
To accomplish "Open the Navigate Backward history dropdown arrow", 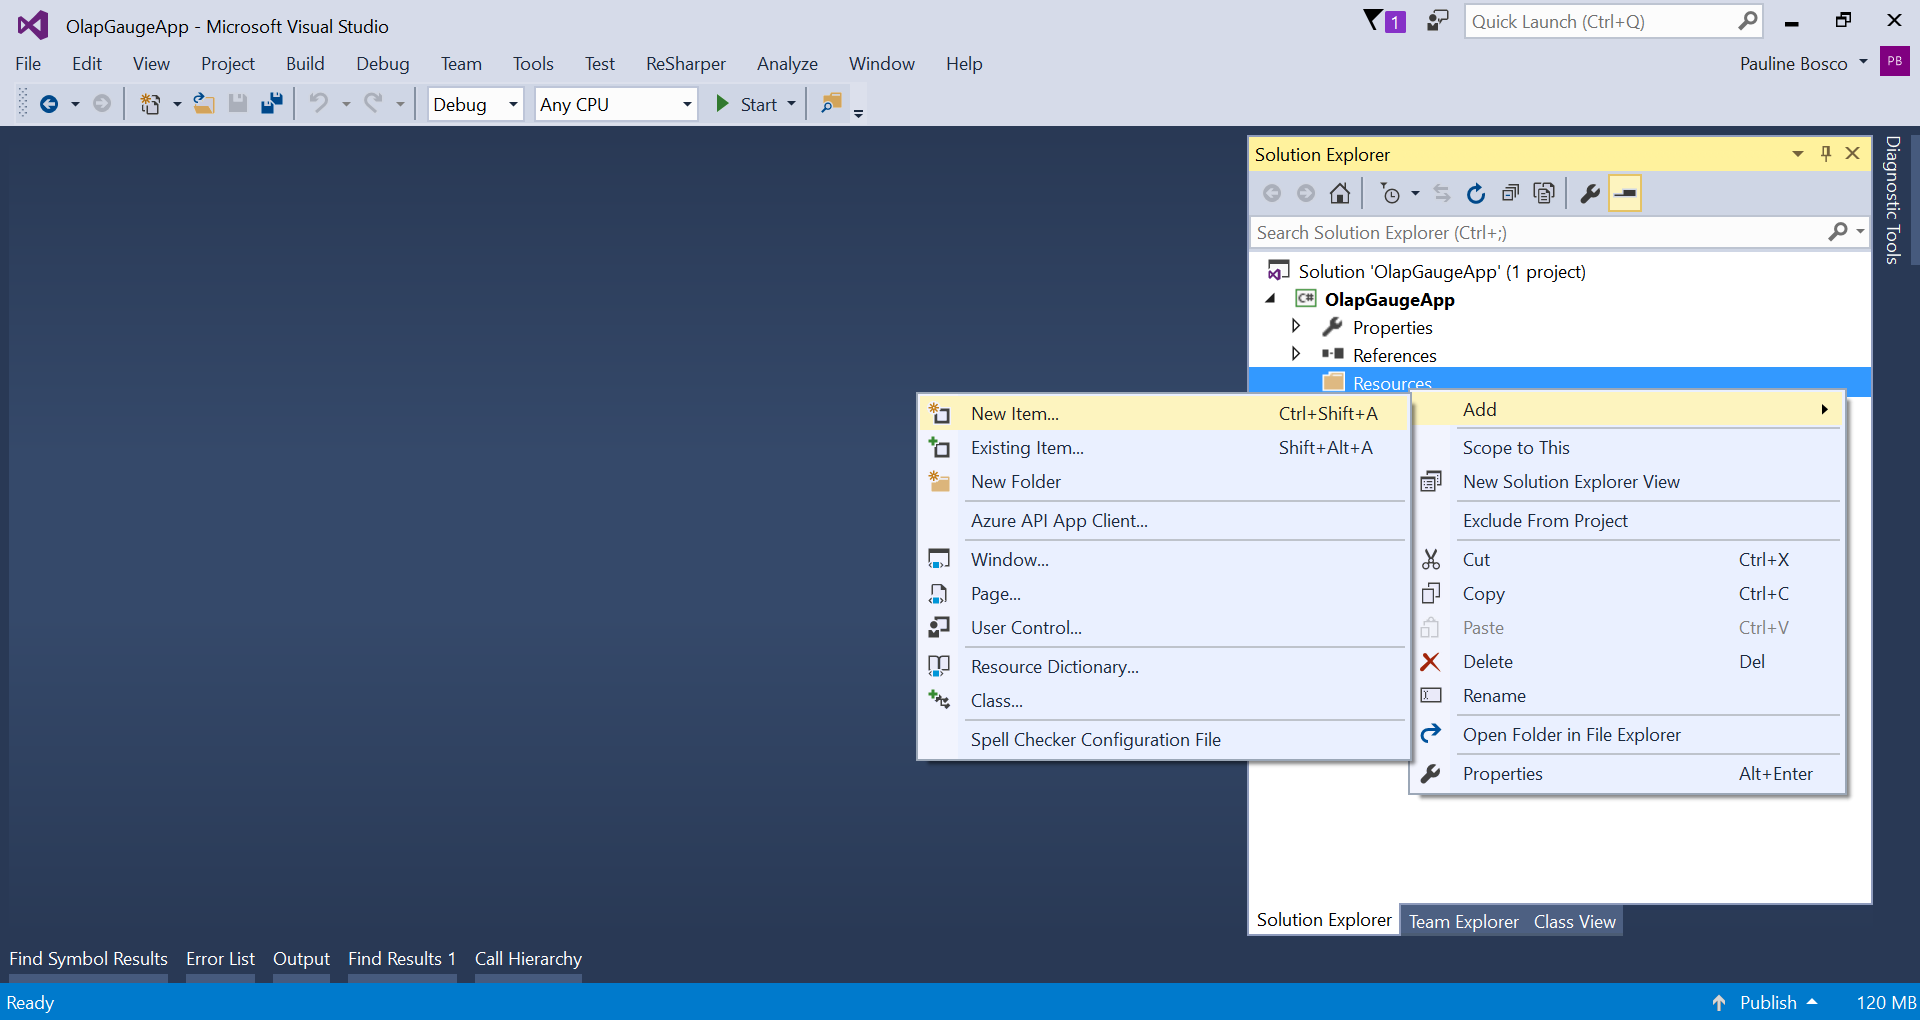I will point(75,104).
